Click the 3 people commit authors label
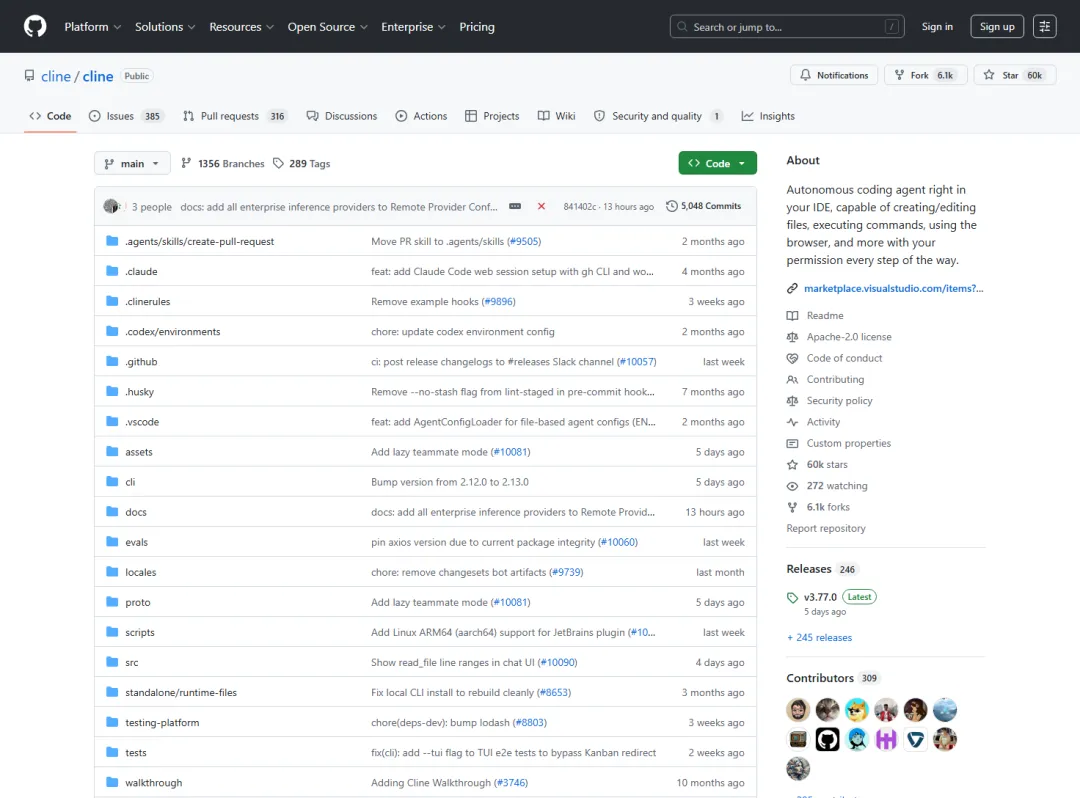Image resolution: width=1080 pixels, height=798 pixels. [152, 207]
